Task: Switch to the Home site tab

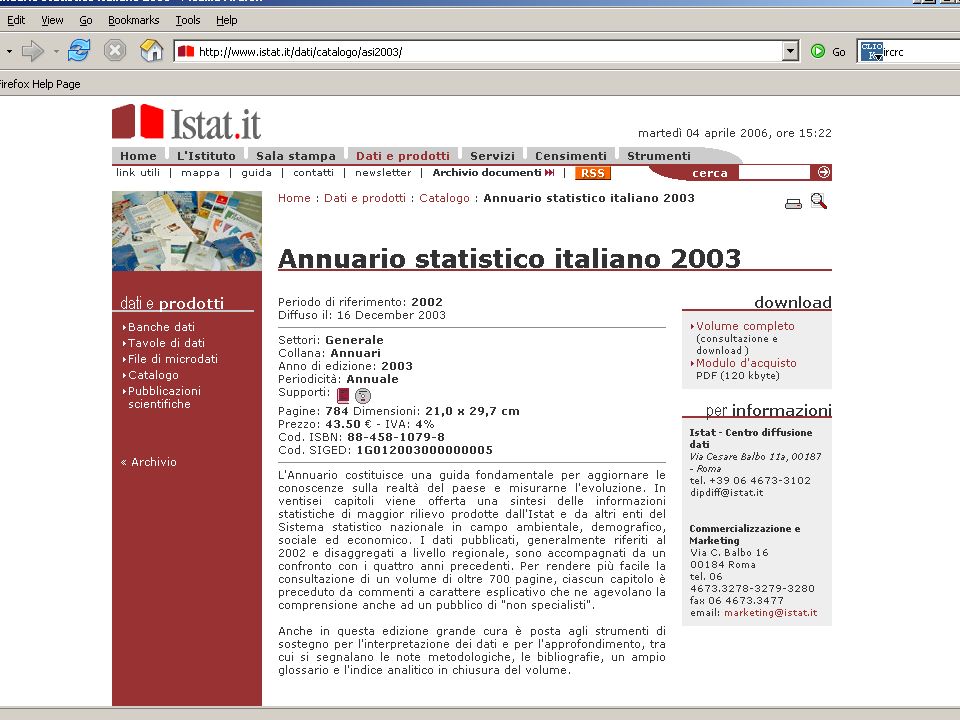Action: tap(138, 156)
